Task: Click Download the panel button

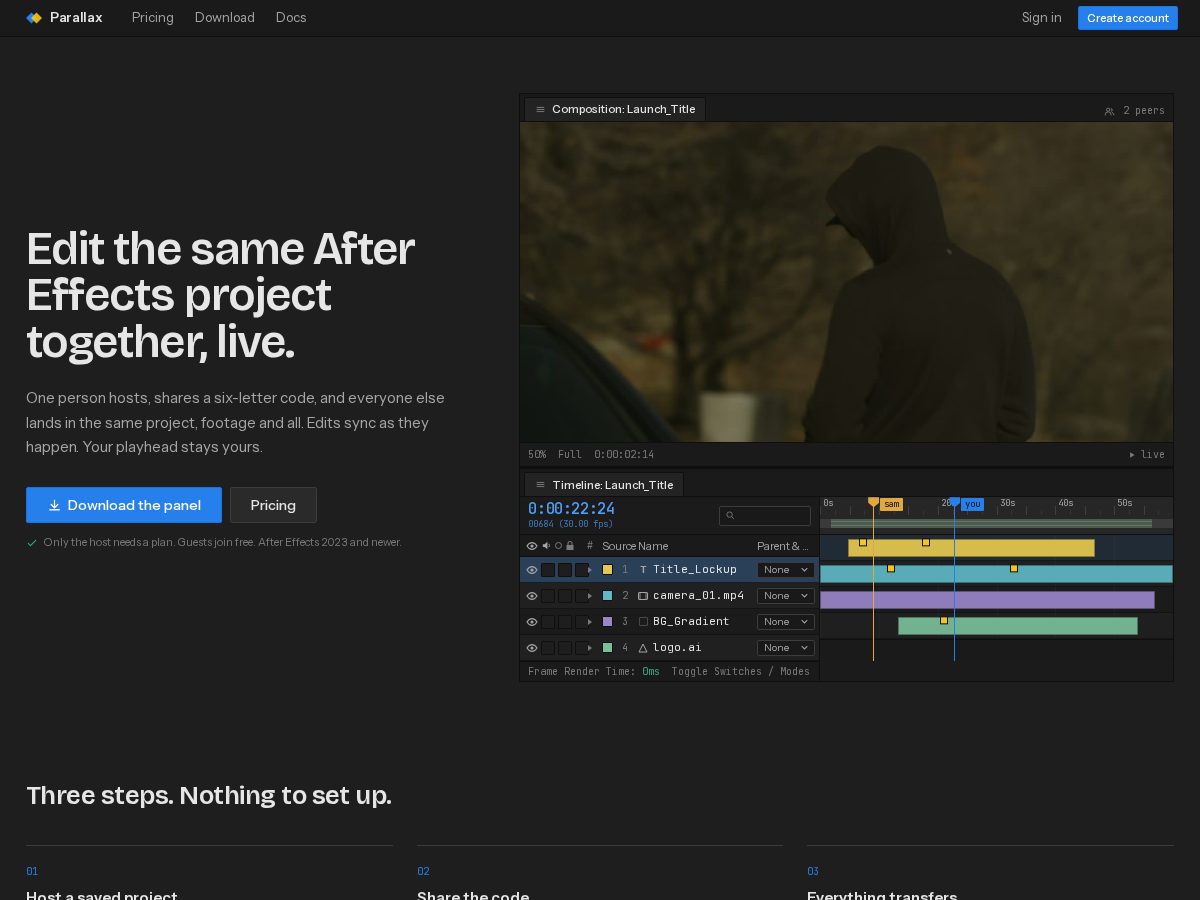Action: coord(124,505)
